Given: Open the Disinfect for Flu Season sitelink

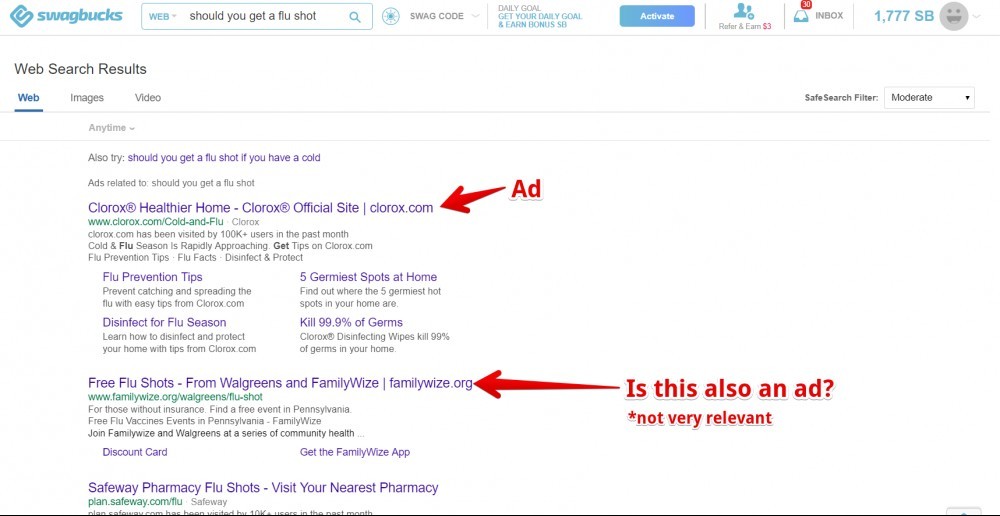Looking at the screenshot, I should [164, 322].
